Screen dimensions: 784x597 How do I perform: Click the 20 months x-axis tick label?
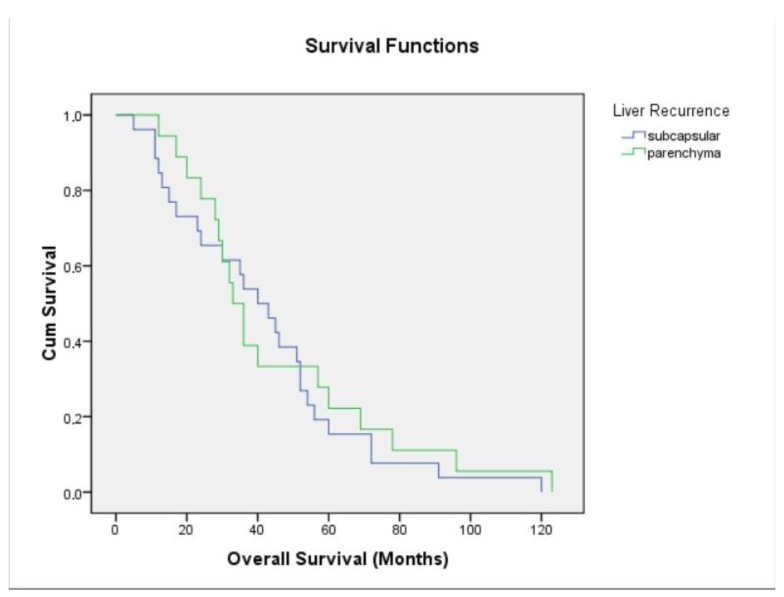[186, 530]
